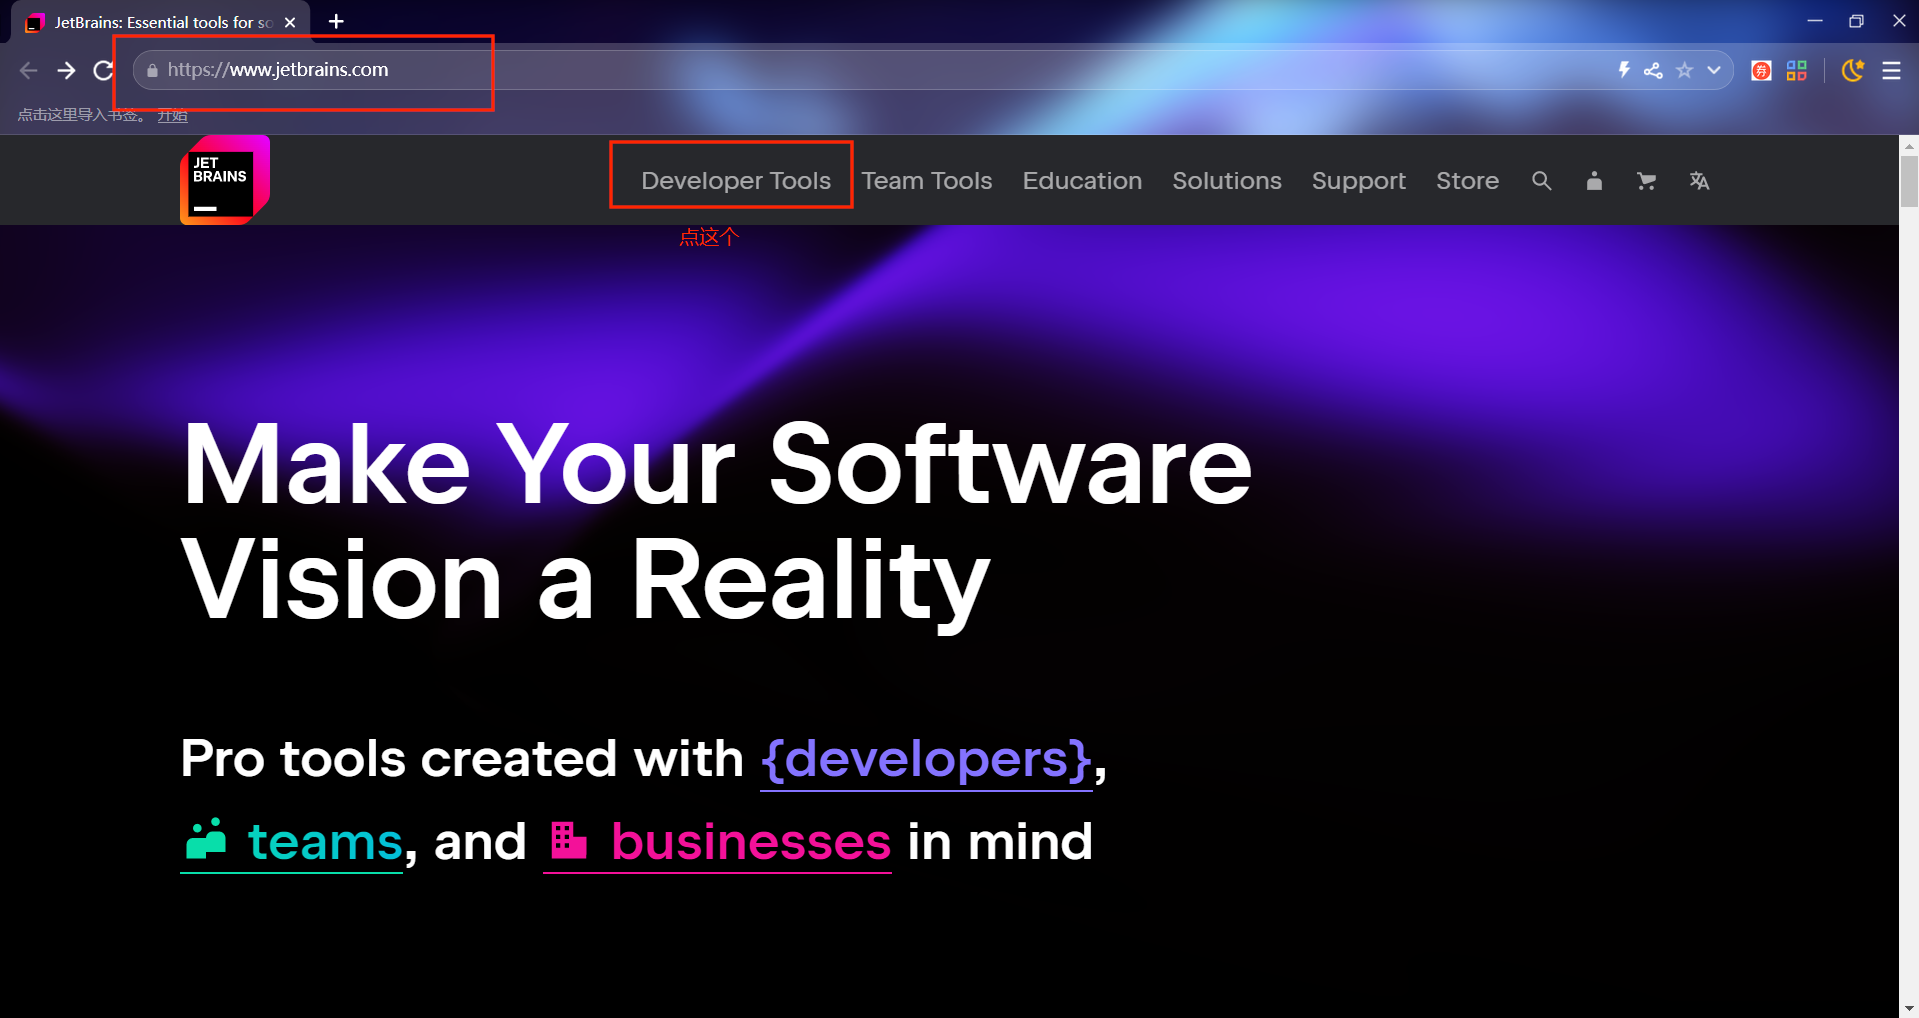The image size is (1919, 1018).
Task: Close the JetBrains tab
Action: coord(290,22)
